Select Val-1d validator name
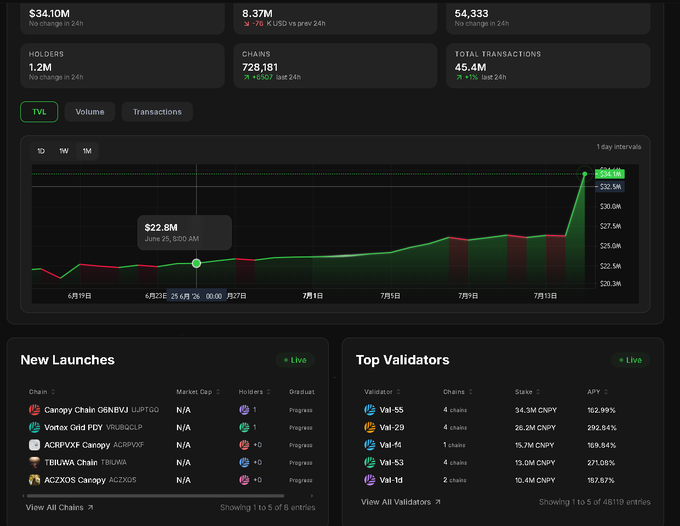680x526 pixels. (391, 480)
